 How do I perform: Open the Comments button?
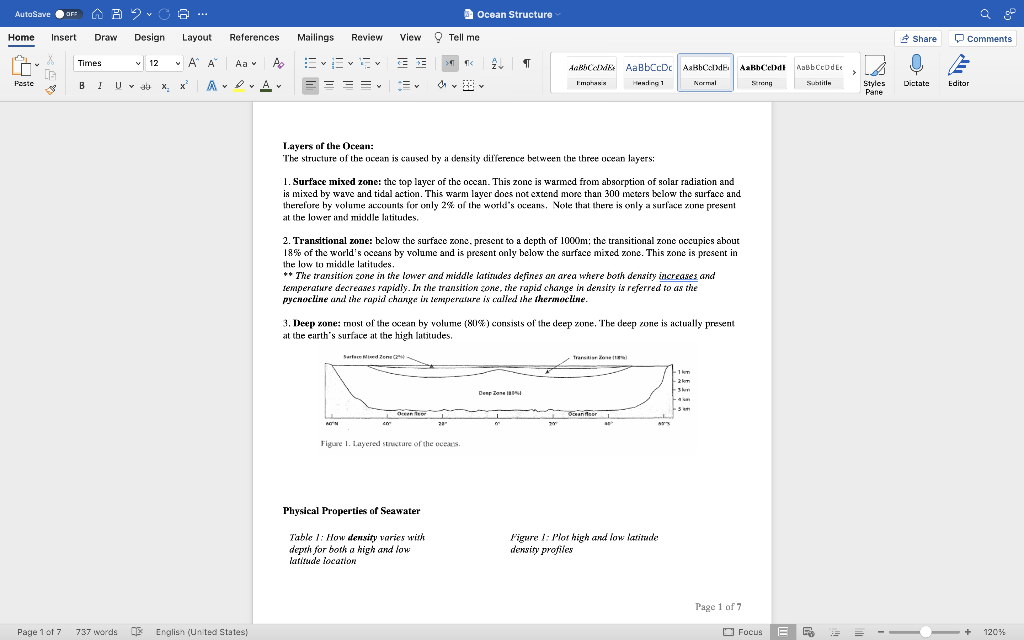(982, 39)
